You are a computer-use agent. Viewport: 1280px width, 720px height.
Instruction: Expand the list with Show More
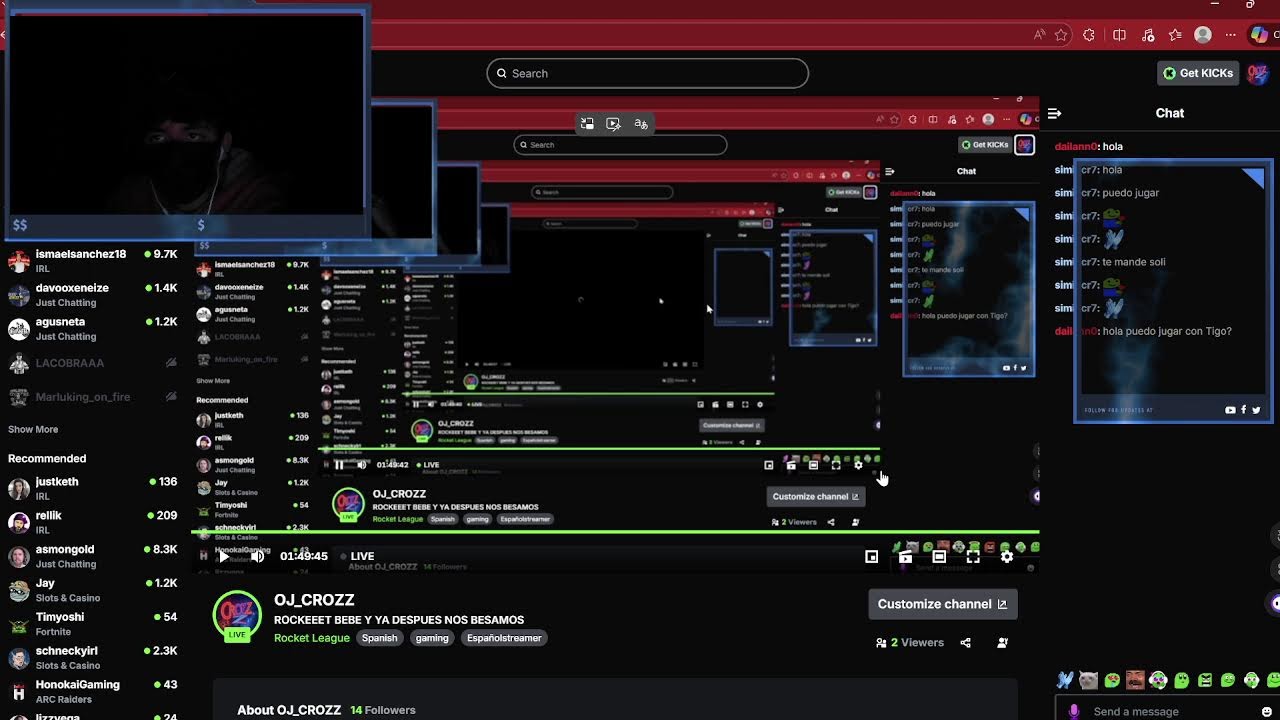click(x=33, y=429)
